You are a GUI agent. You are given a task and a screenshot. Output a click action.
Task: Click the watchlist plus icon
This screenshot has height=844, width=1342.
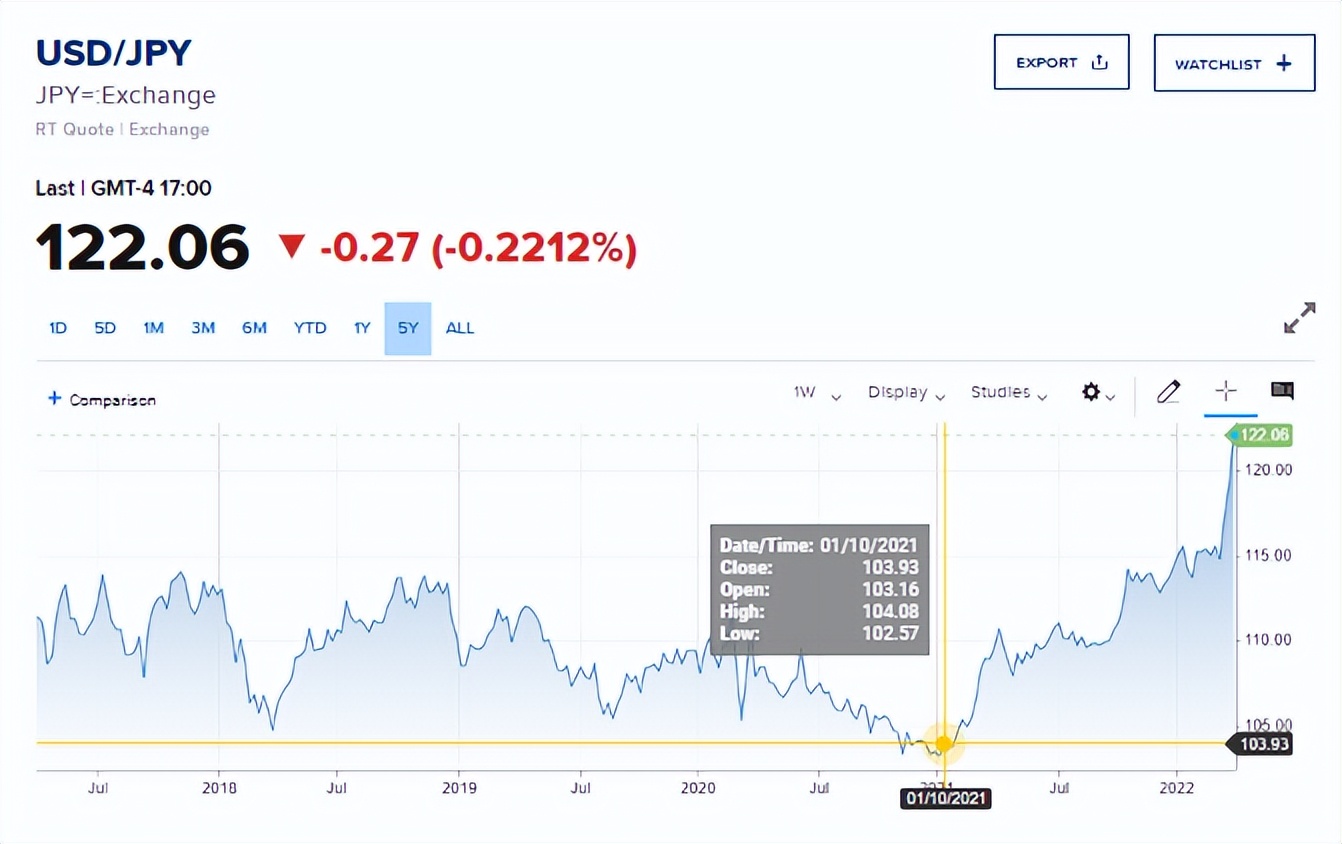1284,64
